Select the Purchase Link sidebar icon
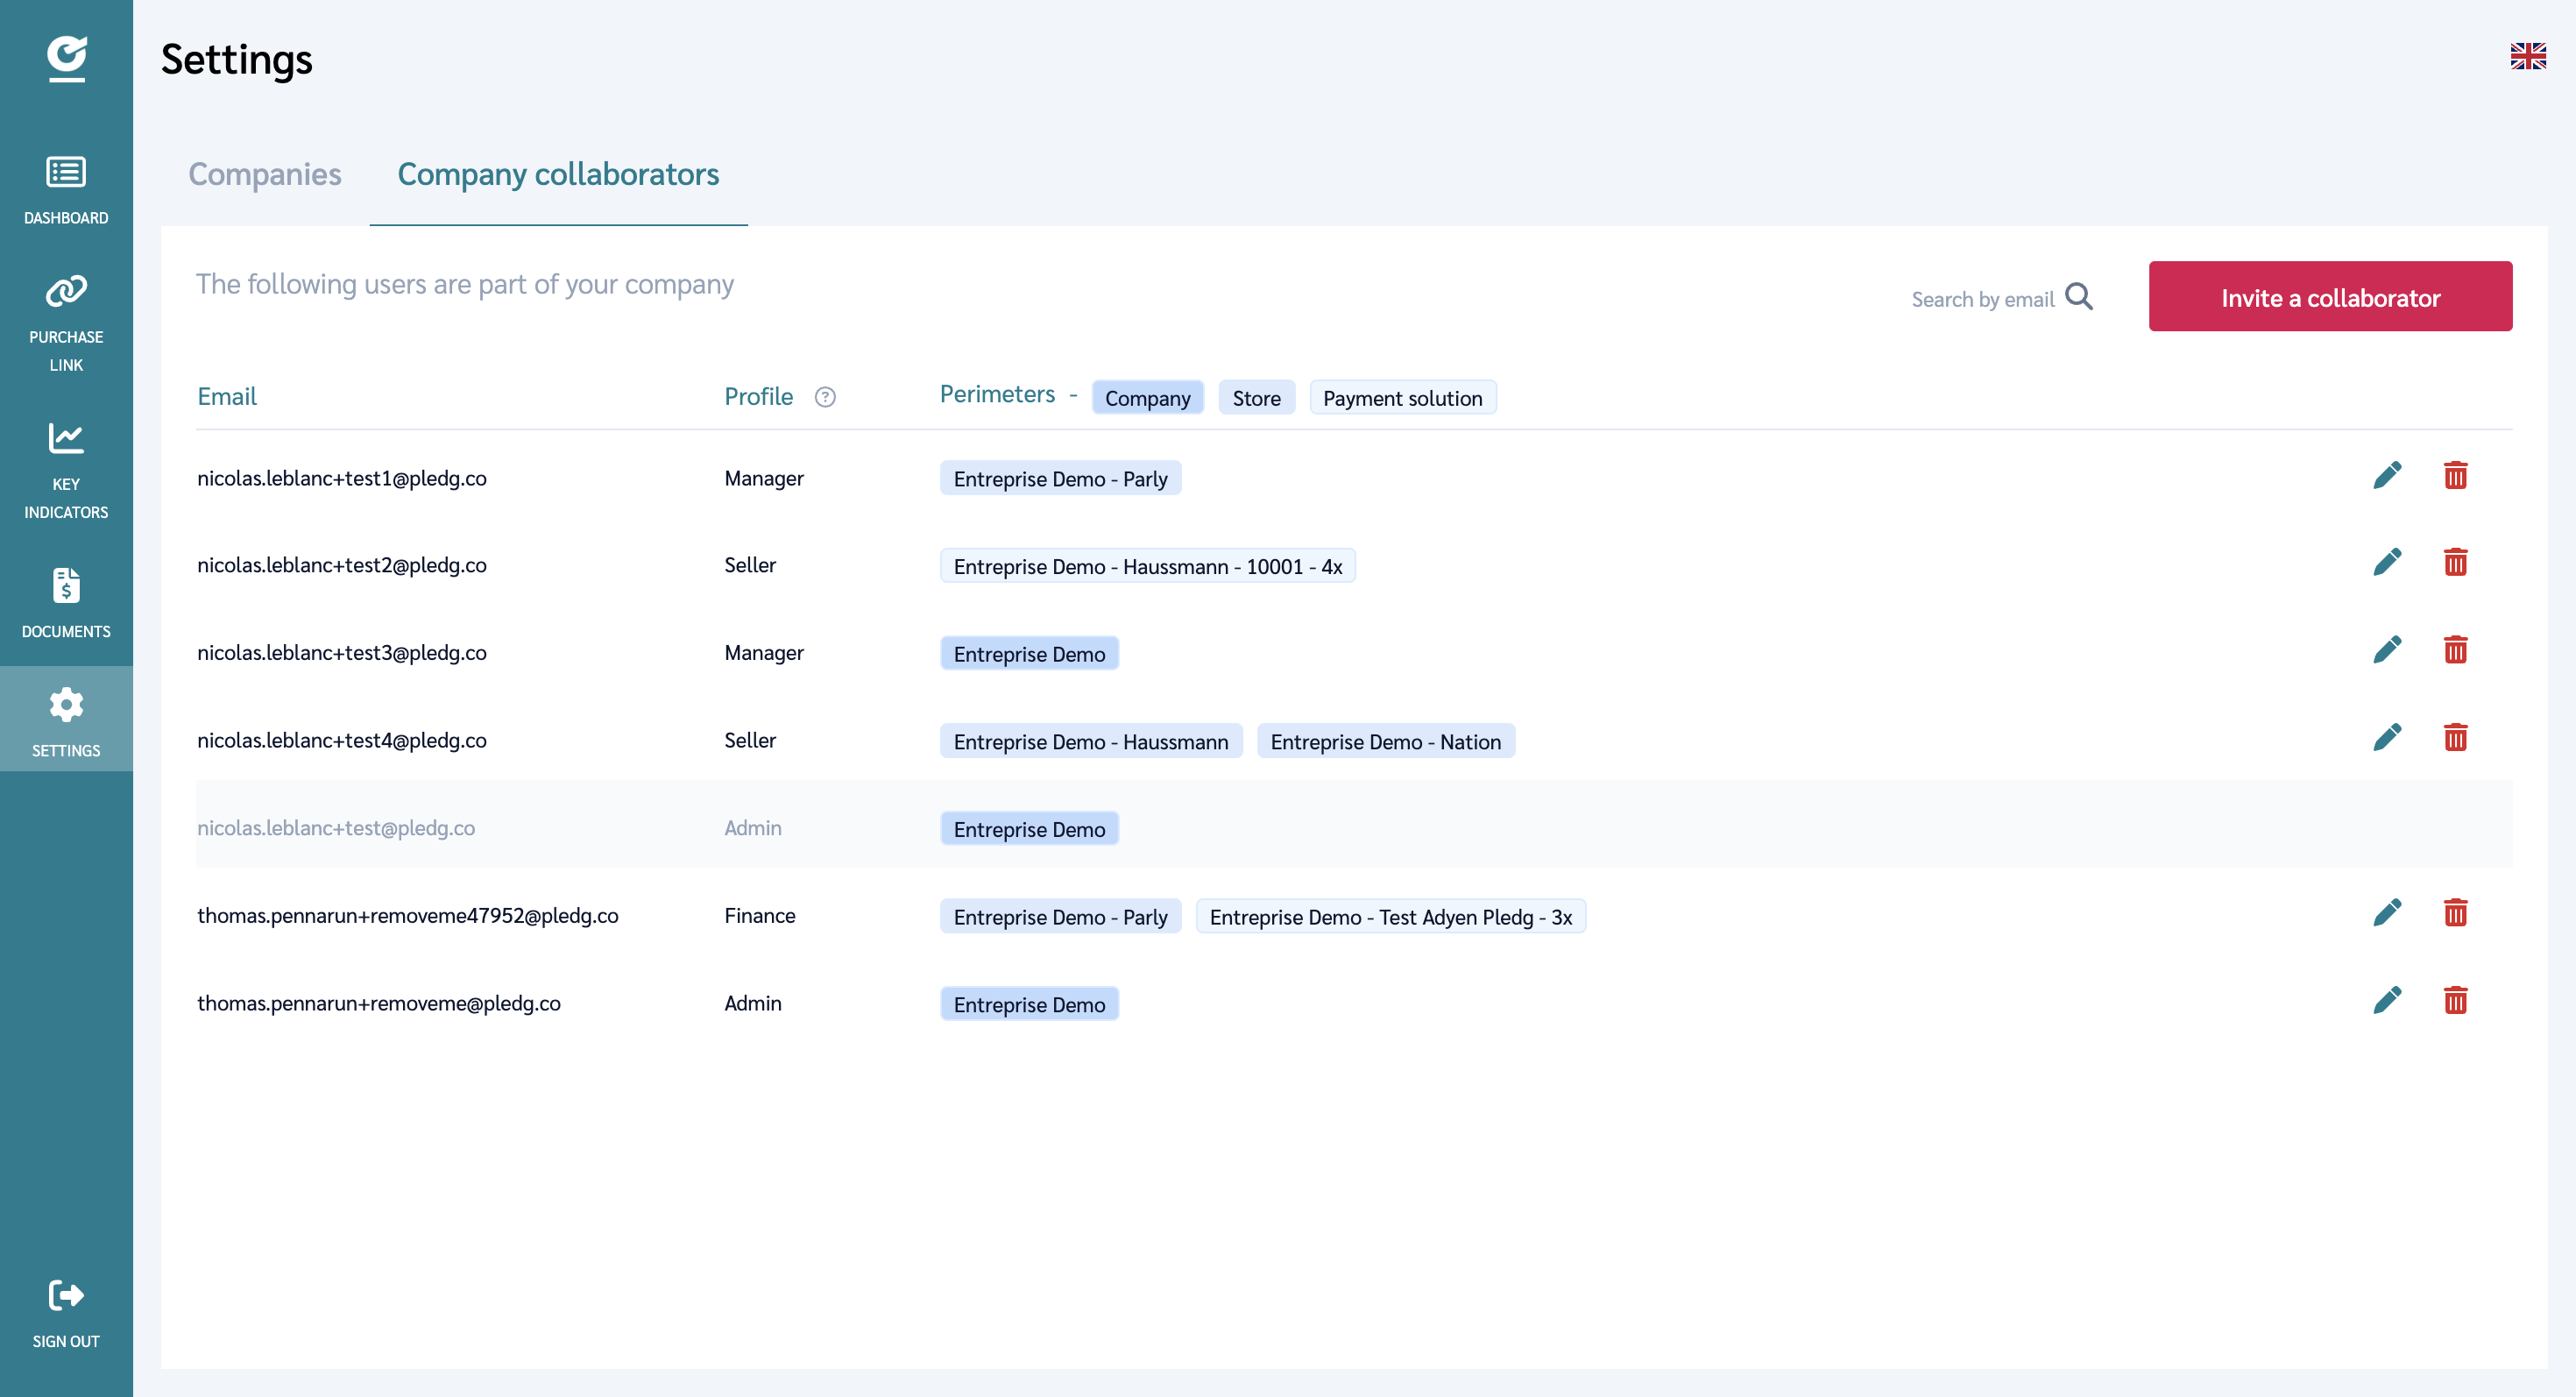Screen dimensions: 2576x1397 click(66, 291)
